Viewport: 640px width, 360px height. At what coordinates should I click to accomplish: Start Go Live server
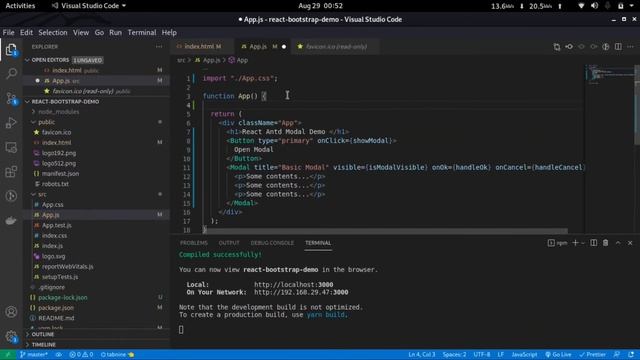click(x=558, y=354)
